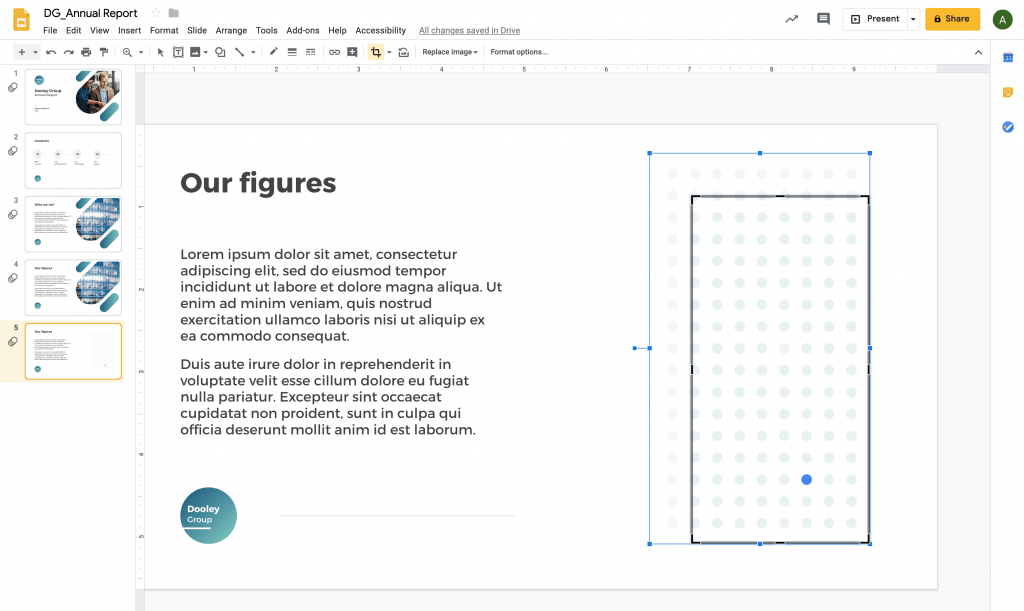The width and height of the screenshot is (1024, 611).
Task: Click the crop image tool
Action: pos(375,52)
